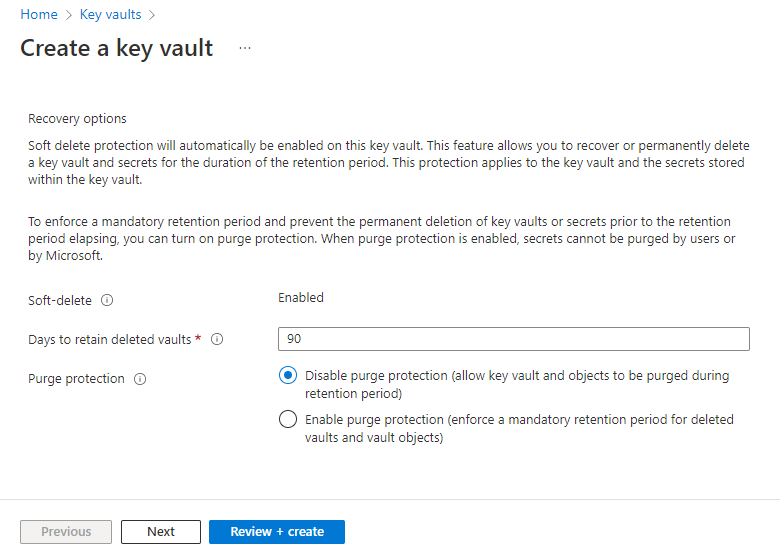Click the Disable purge protection label text
Screen dimensions: 780x555
pos(517,384)
